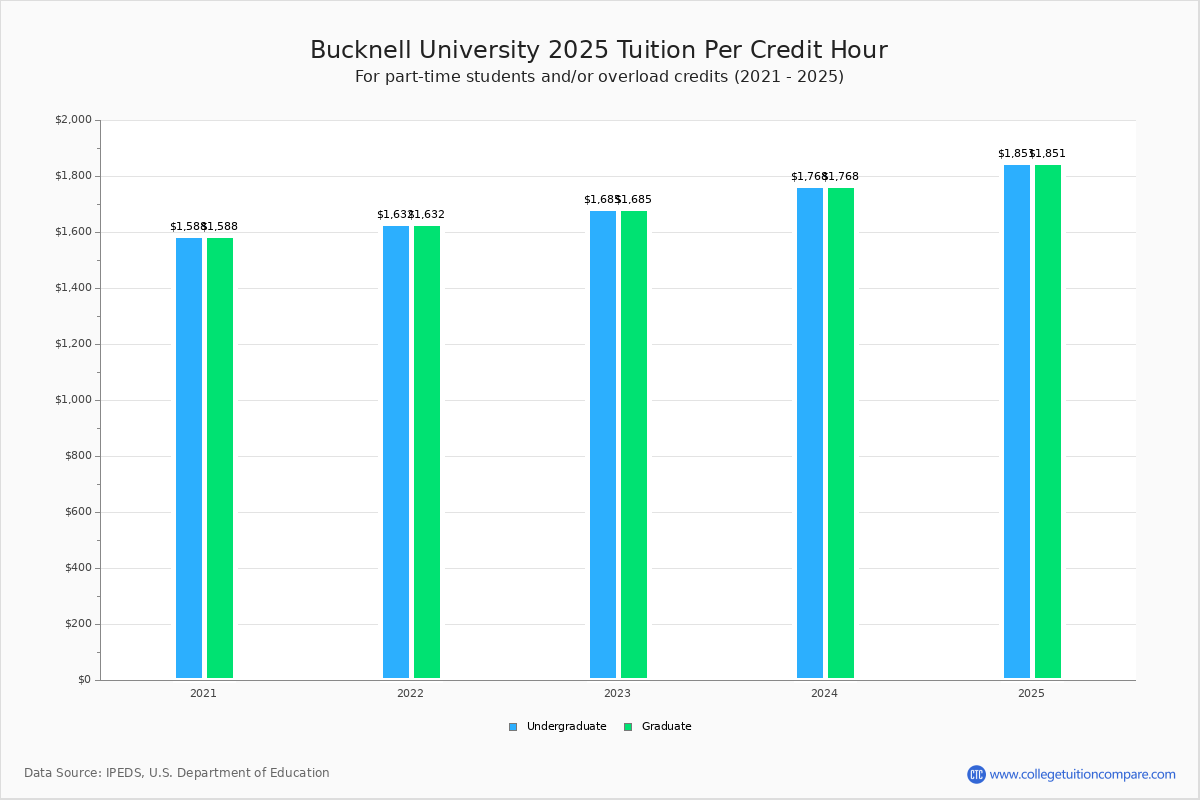Click the Data Source IPEDS text
The image size is (1200, 800).
tap(177, 773)
